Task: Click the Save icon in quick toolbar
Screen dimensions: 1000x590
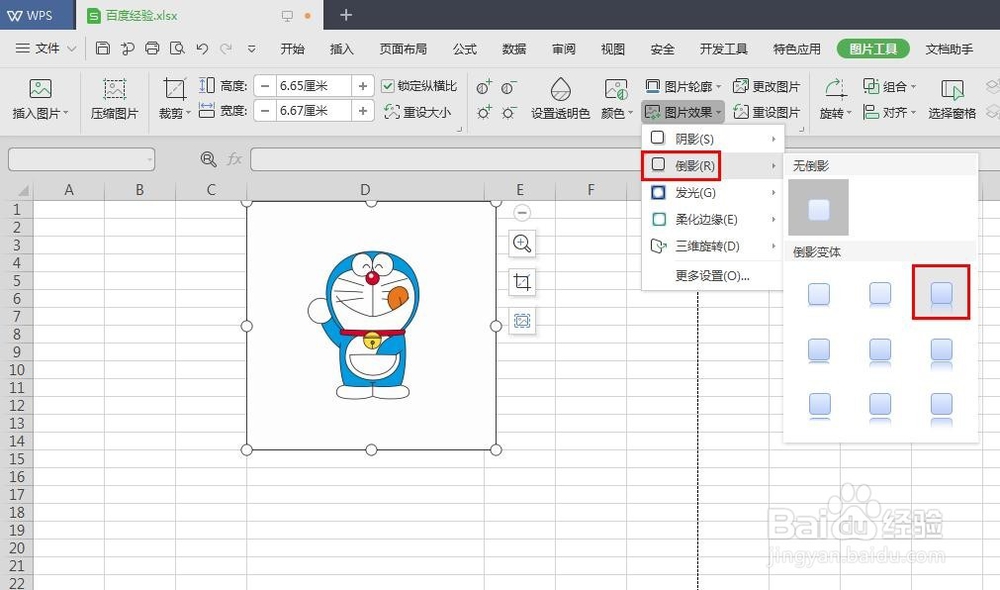Action: click(103, 48)
